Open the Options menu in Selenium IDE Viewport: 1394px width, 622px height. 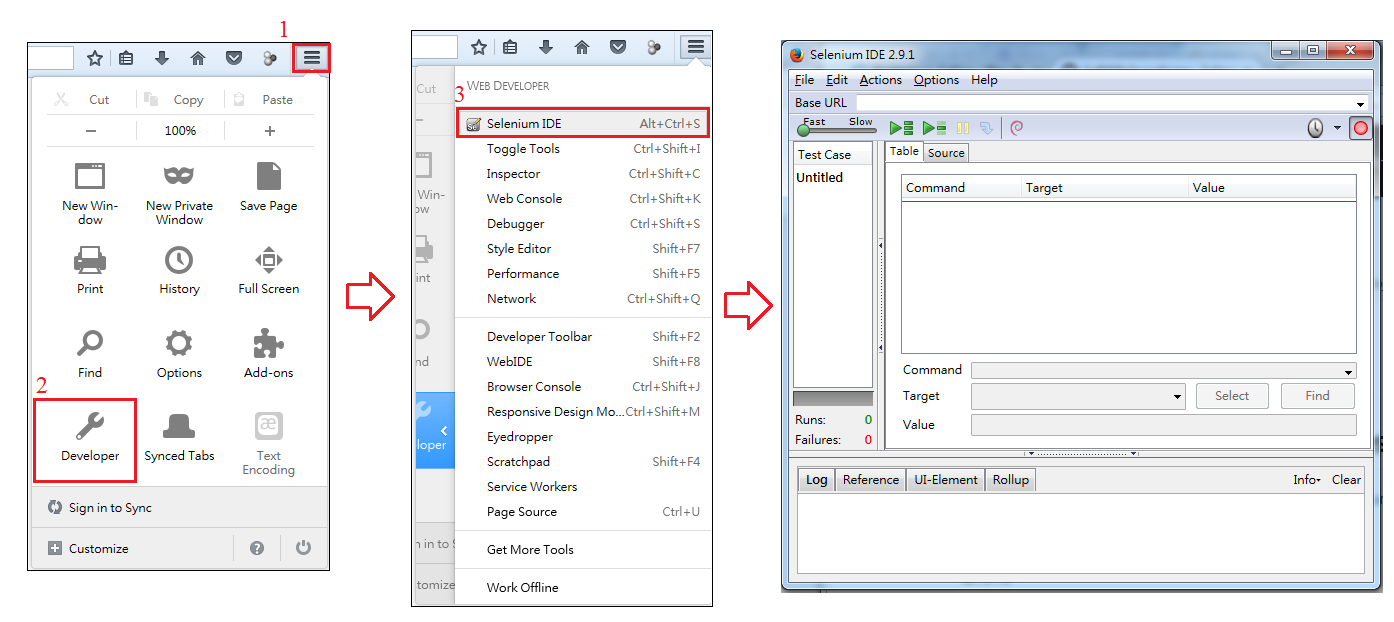pyautogui.click(x=936, y=80)
